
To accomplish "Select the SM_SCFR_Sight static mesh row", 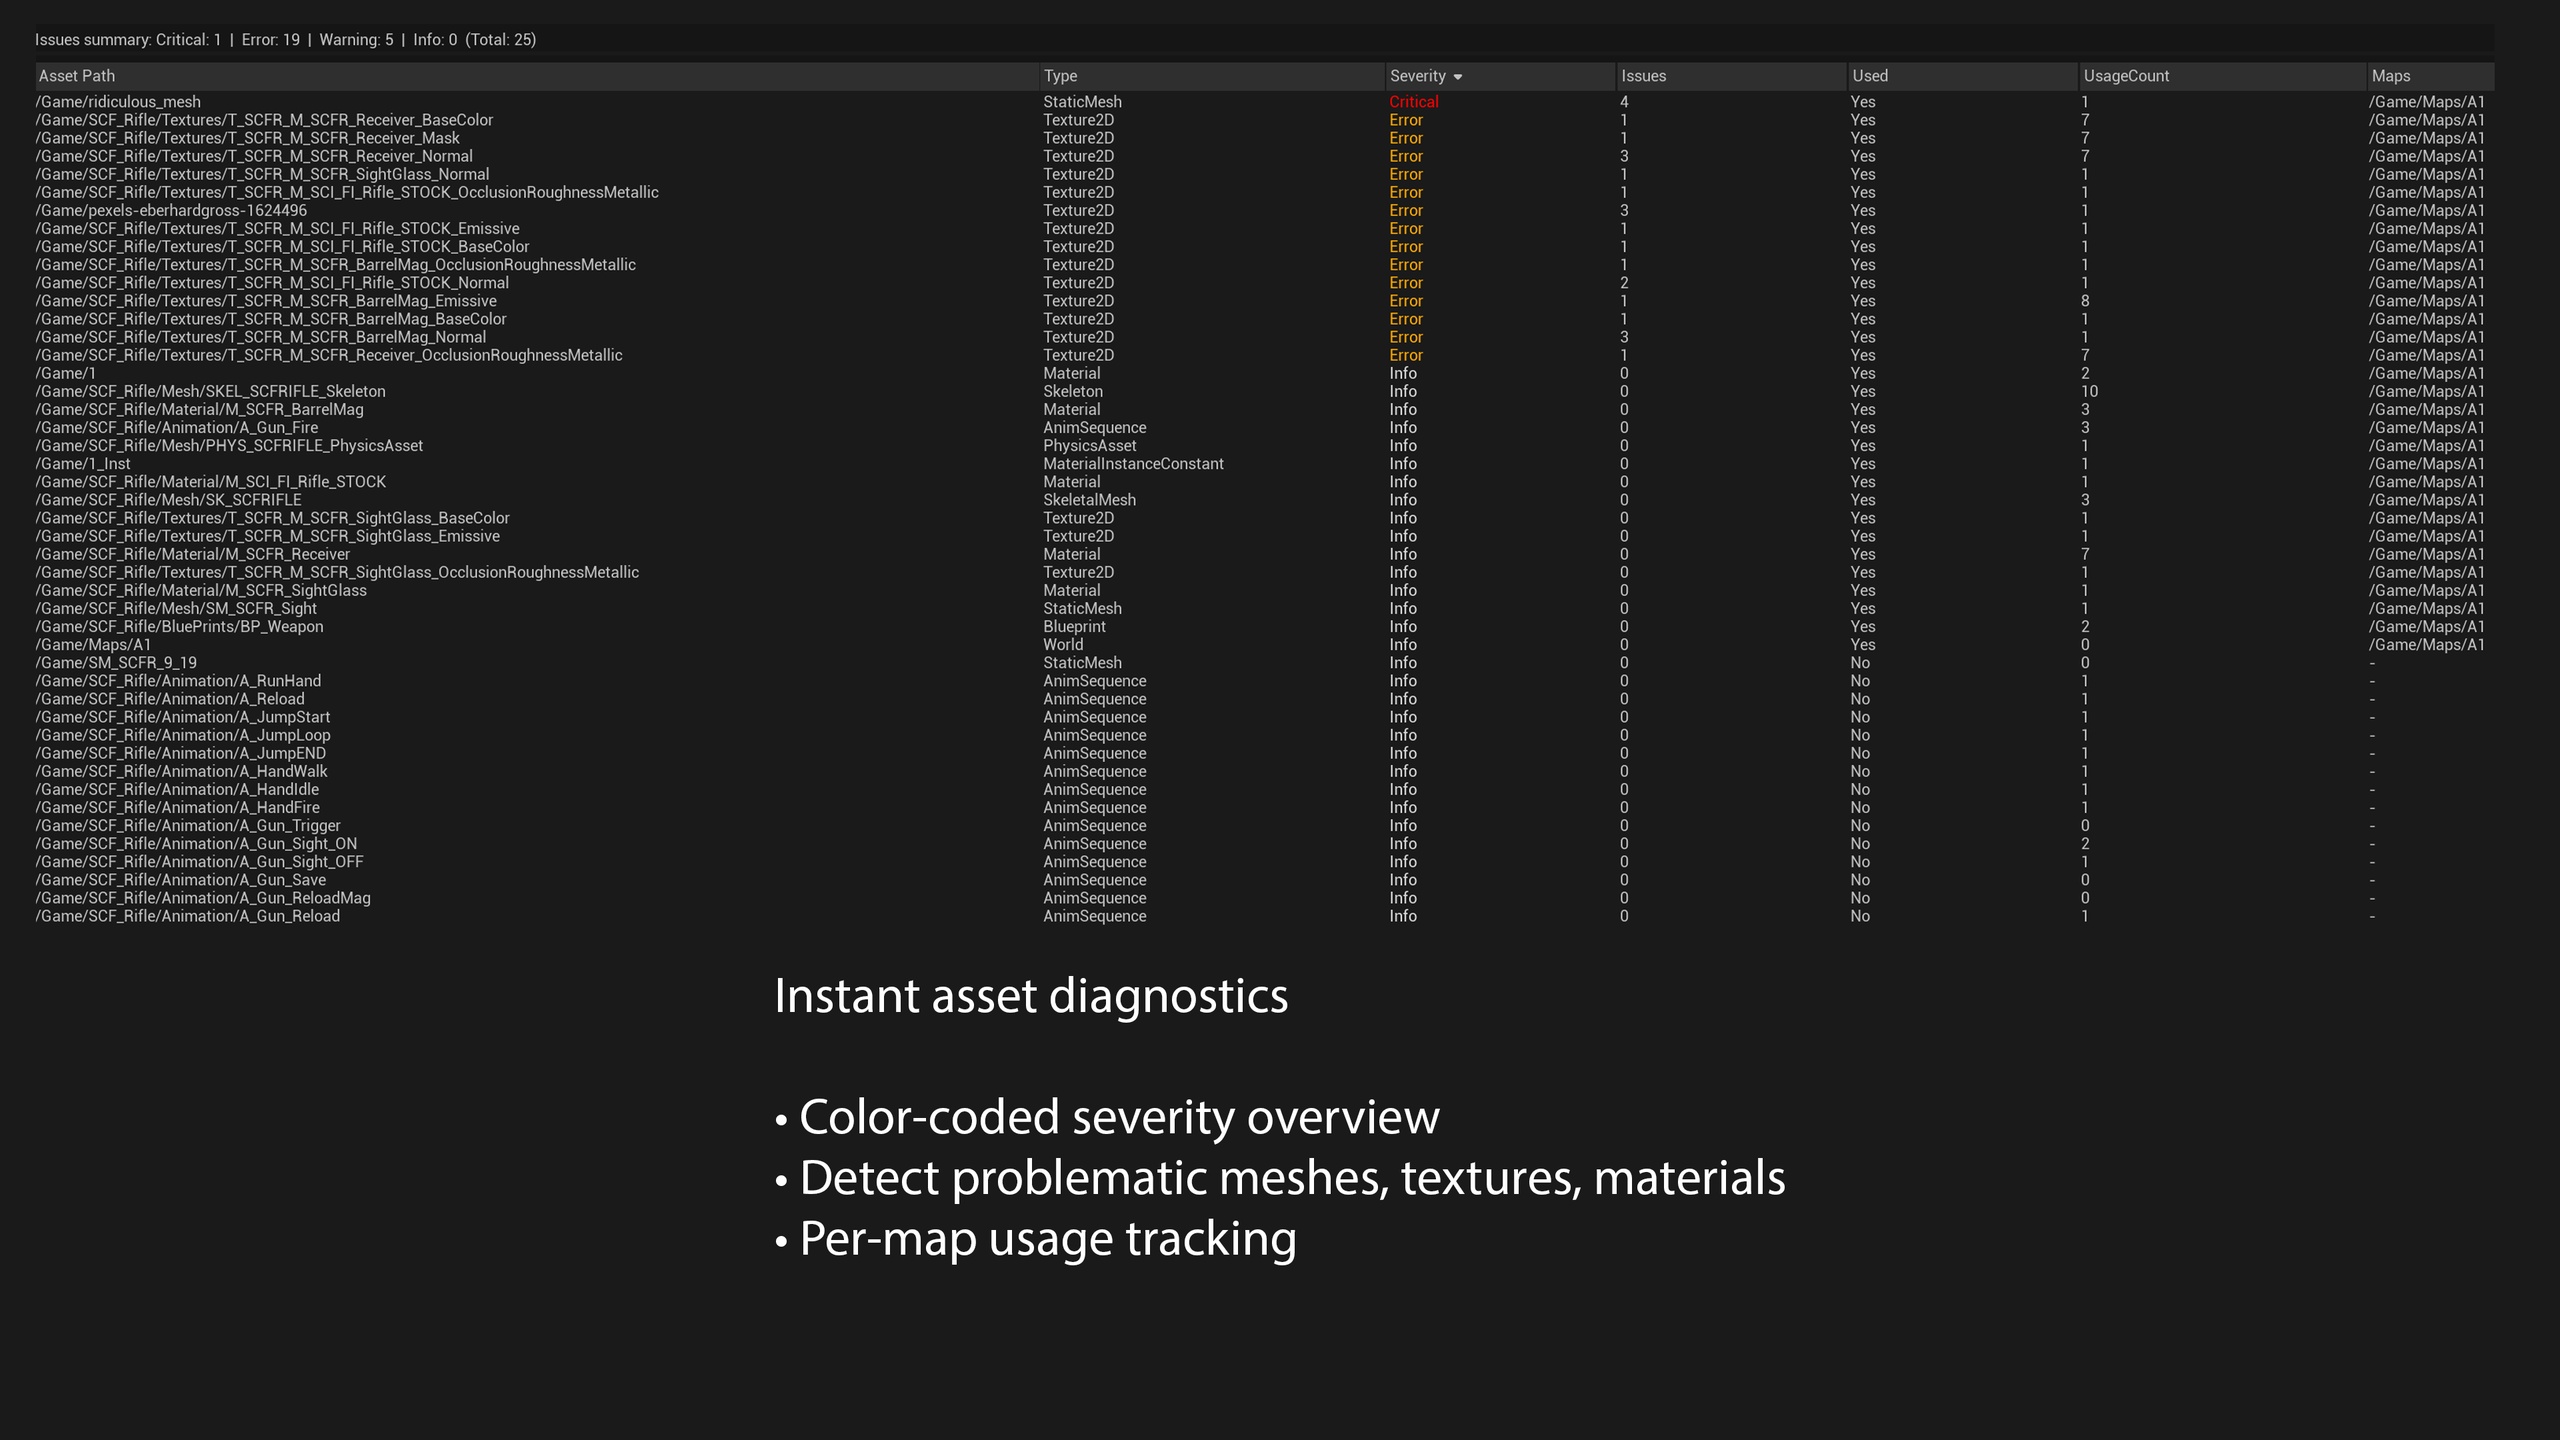I will (x=1264, y=608).
